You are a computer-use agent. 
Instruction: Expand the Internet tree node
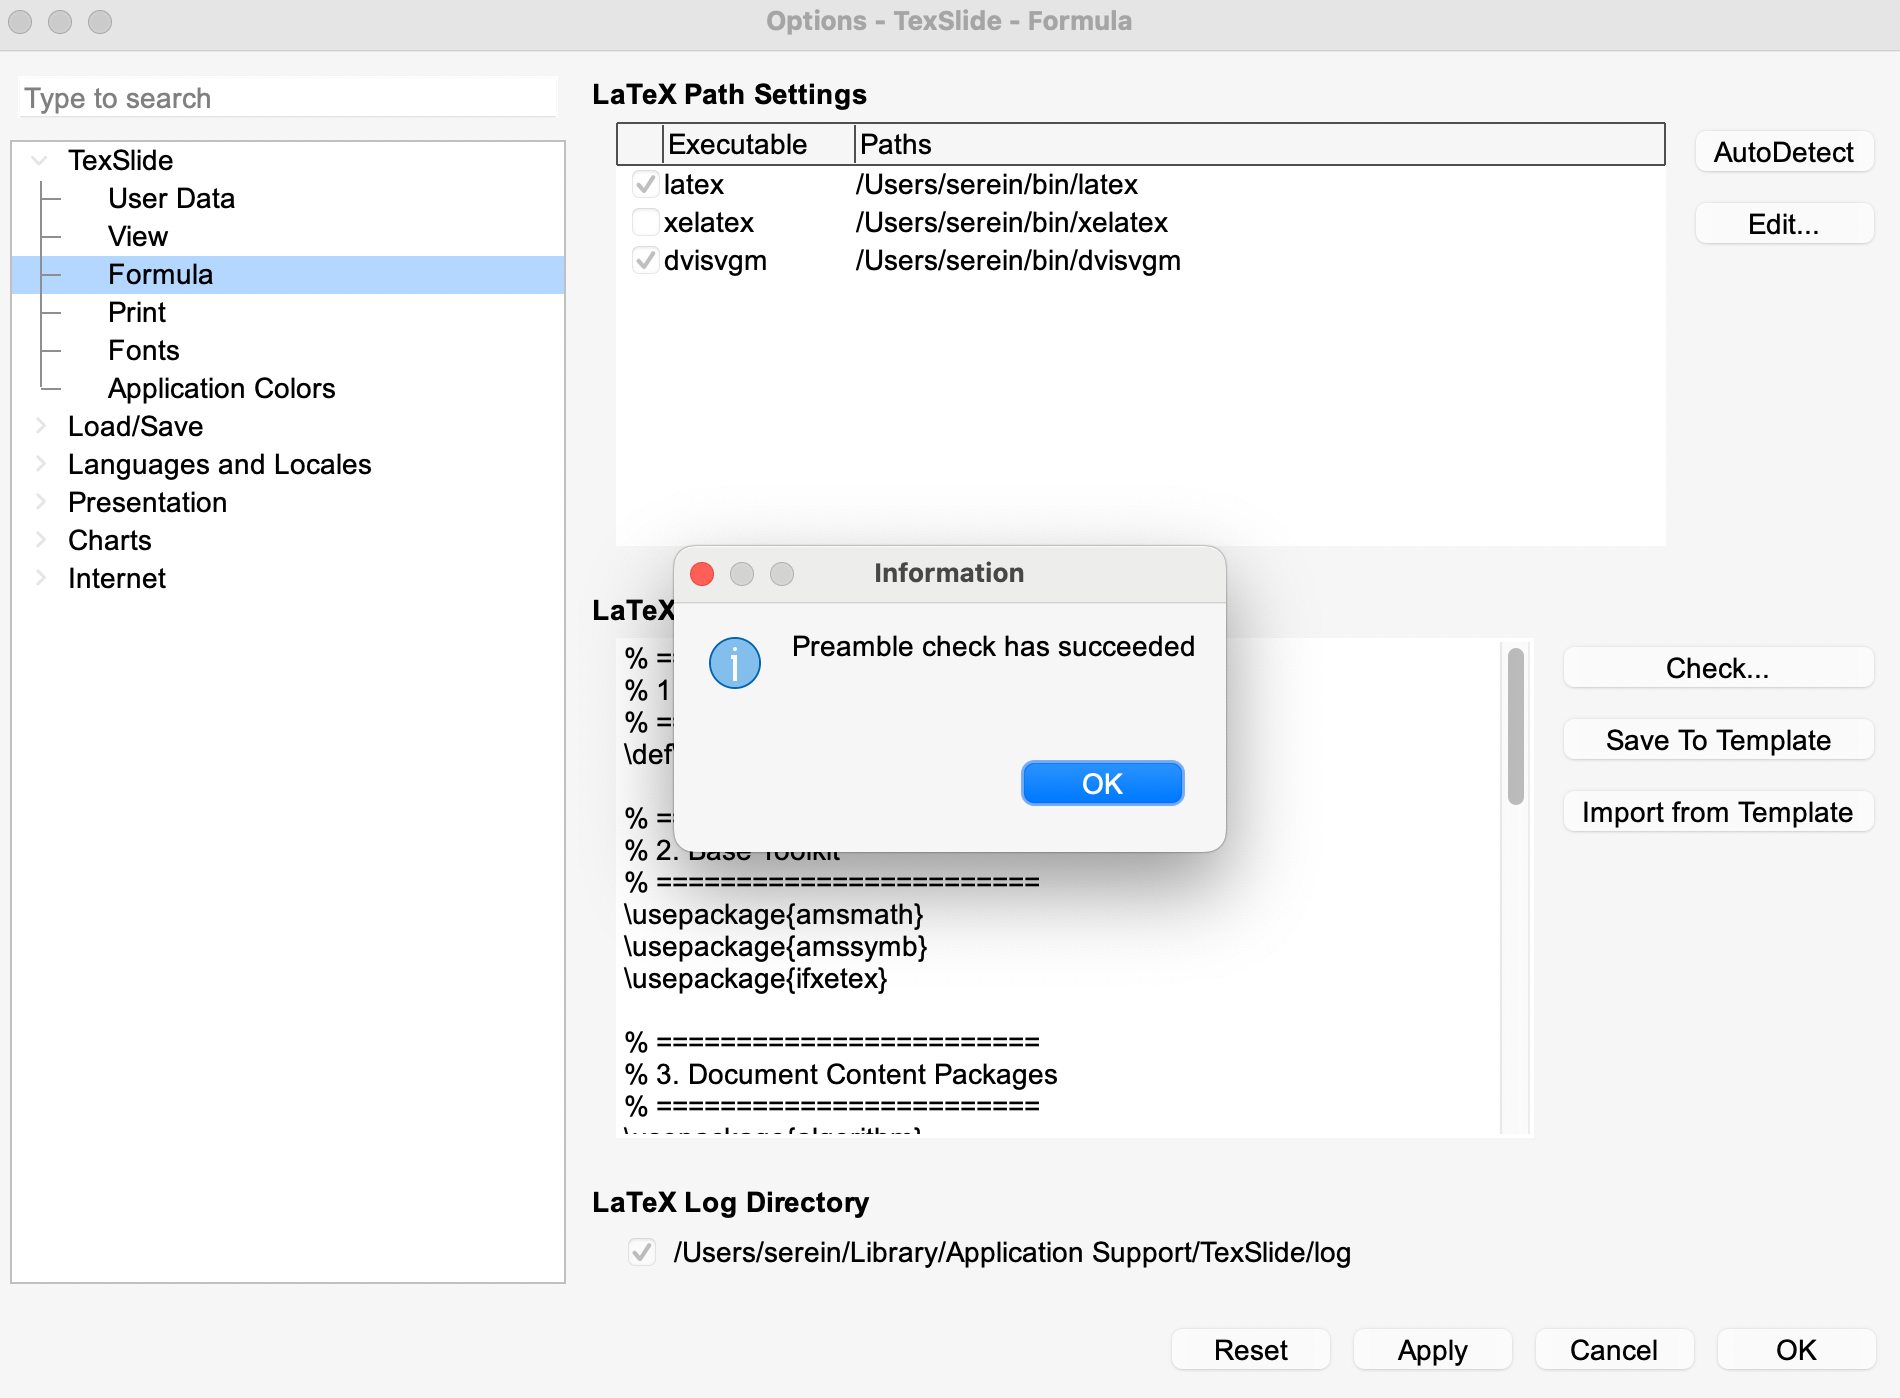coord(40,578)
